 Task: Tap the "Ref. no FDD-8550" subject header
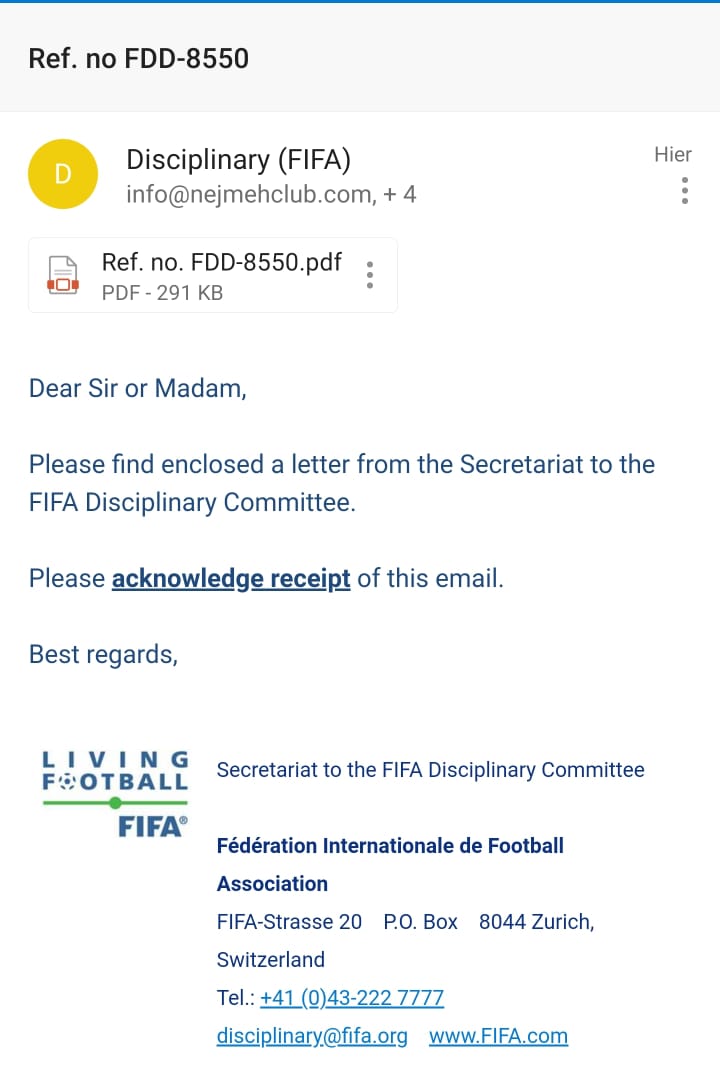(x=138, y=58)
